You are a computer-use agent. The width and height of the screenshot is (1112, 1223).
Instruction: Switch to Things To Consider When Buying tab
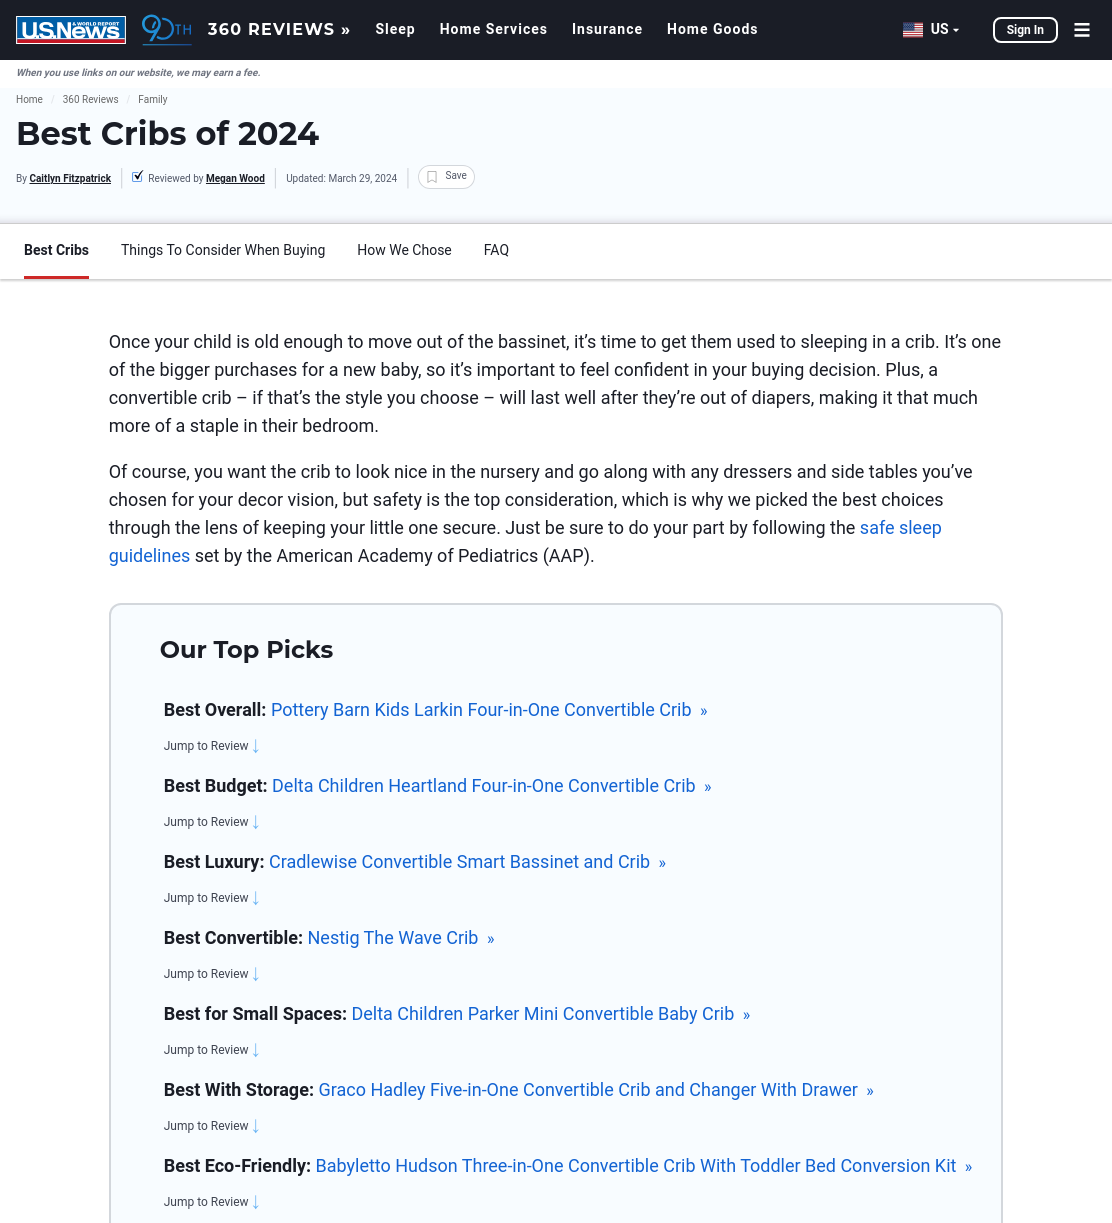click(223, 250)
